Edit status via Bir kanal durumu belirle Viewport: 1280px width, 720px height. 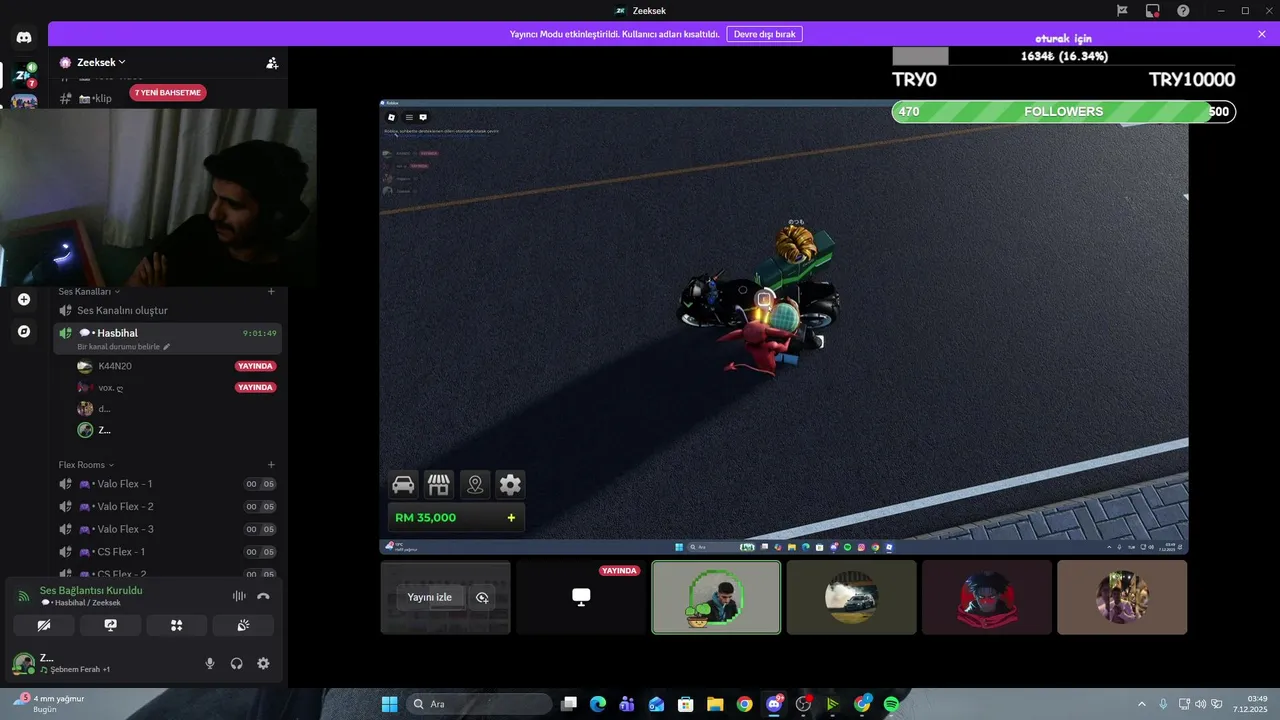coord(124,346)
